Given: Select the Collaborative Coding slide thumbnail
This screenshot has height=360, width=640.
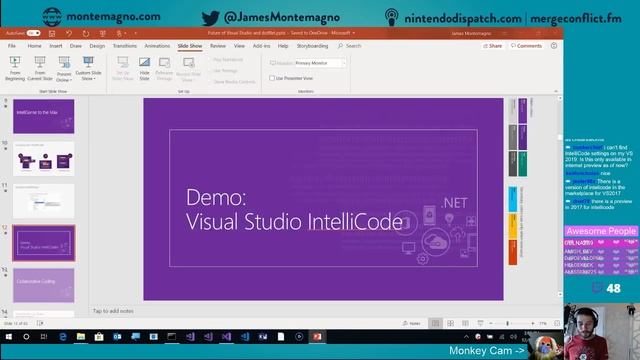Looking at the screenshot, I should coord(44,285).
